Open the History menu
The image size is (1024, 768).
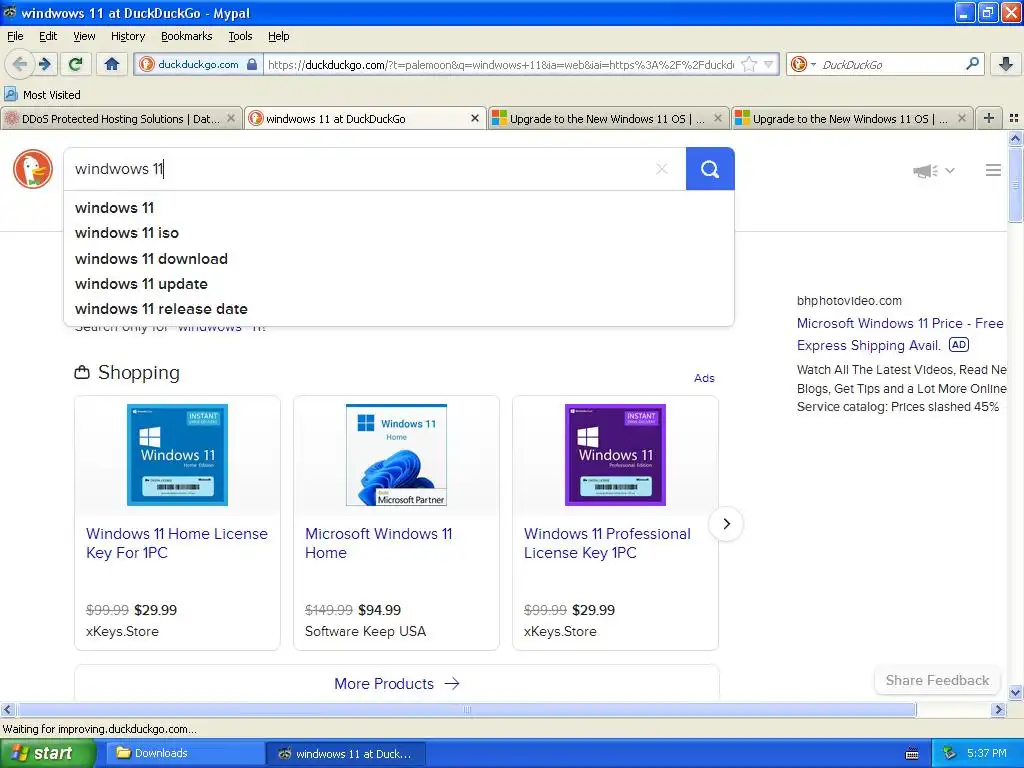127,36
